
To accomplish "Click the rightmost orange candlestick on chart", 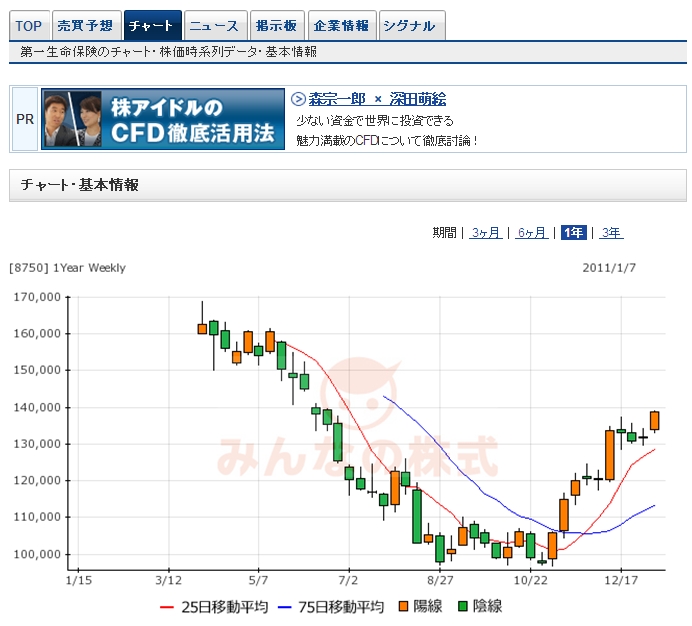I will [x=654, y=420].
